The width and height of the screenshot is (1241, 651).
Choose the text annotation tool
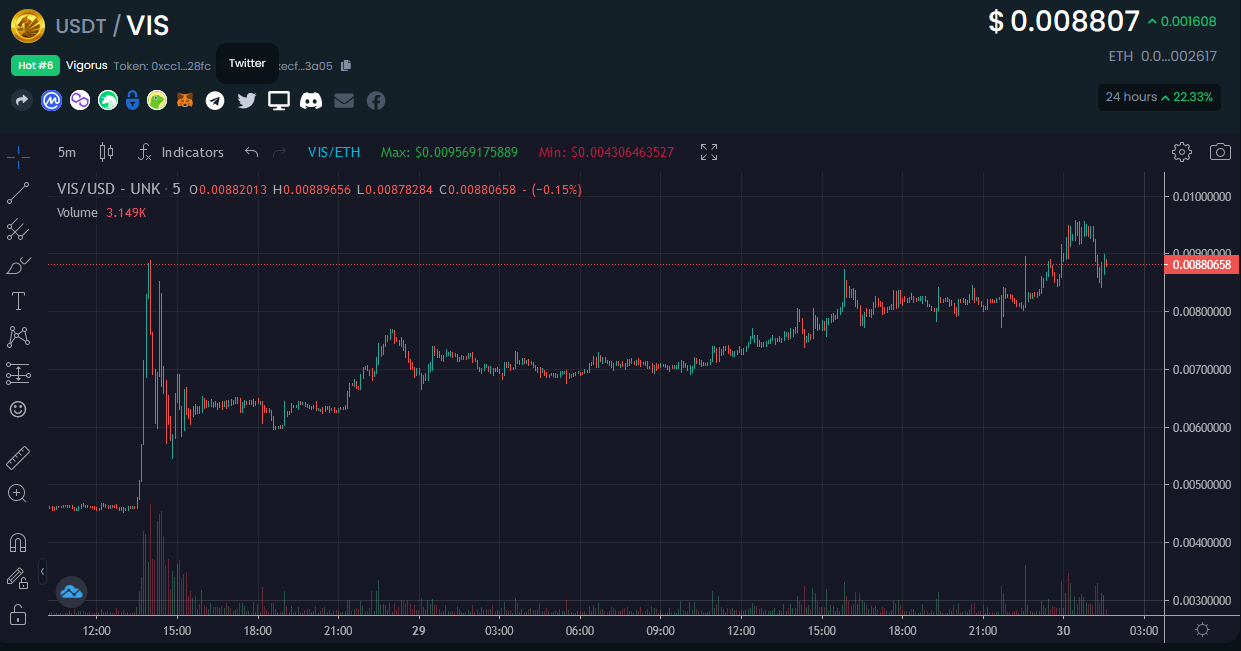pyautogui.click(x=18, y=301)
